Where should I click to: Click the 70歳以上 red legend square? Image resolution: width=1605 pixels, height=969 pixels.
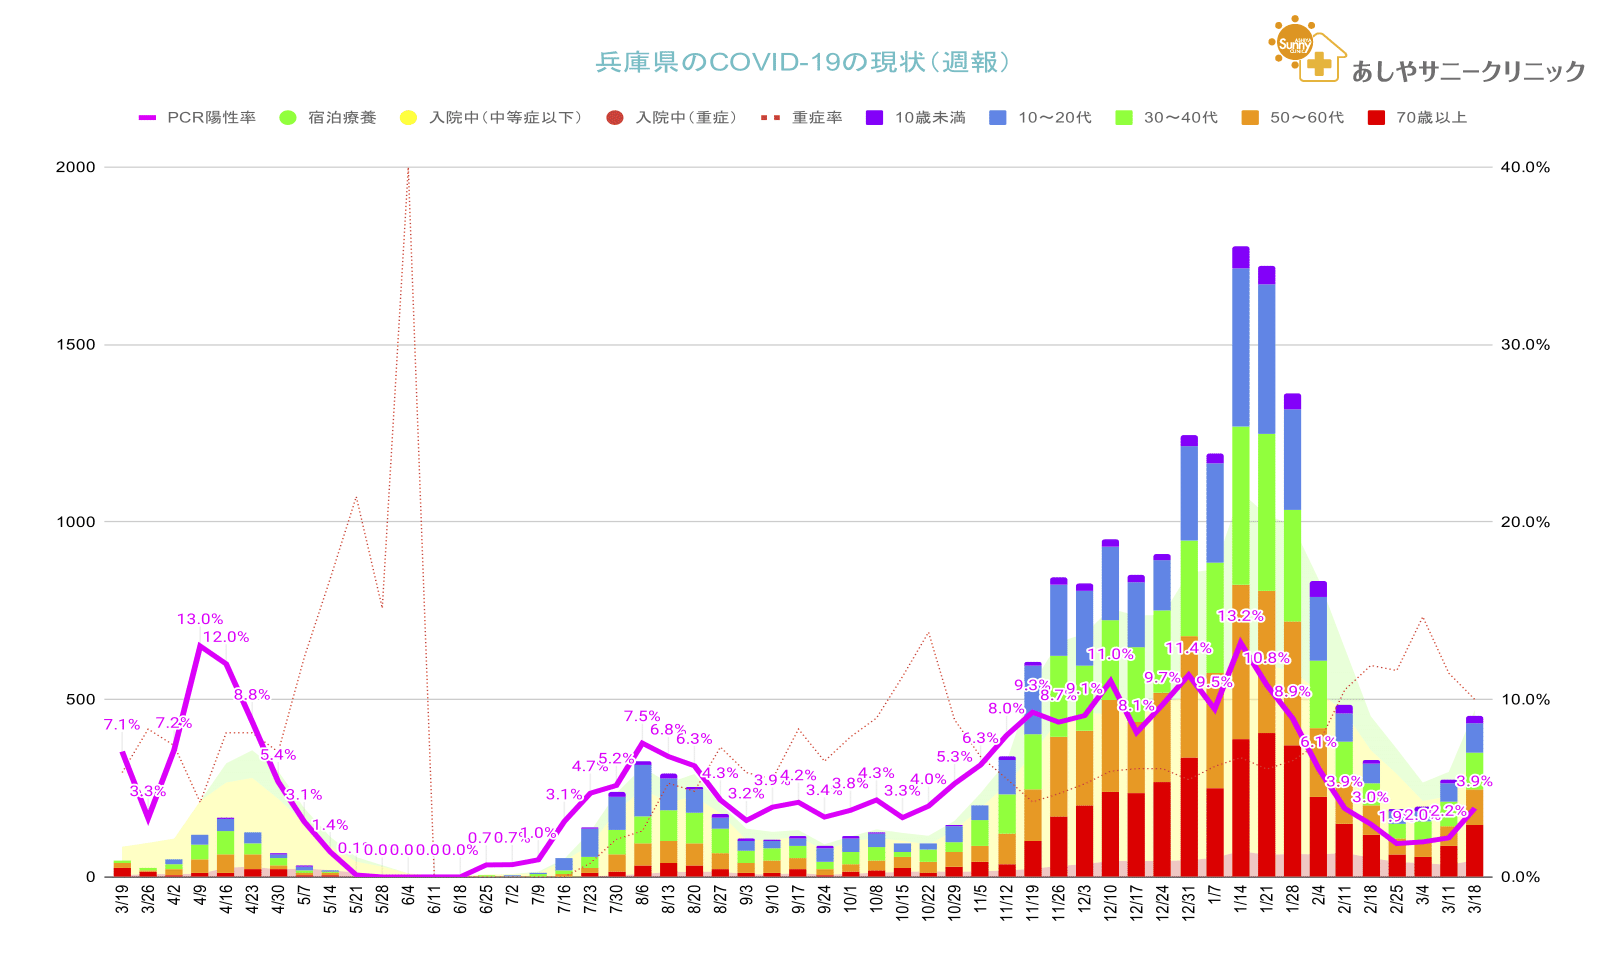coord(1376,118)
